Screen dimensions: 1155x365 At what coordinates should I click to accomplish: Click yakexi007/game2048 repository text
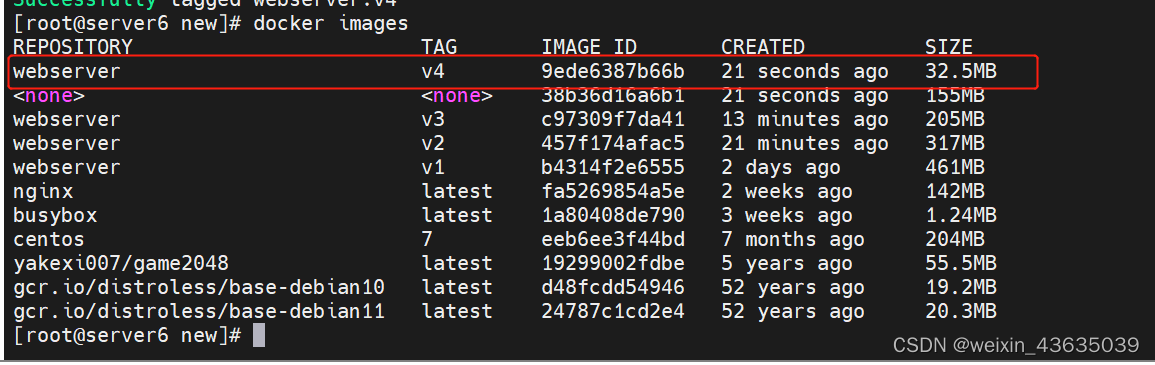[x=121, y=263]
